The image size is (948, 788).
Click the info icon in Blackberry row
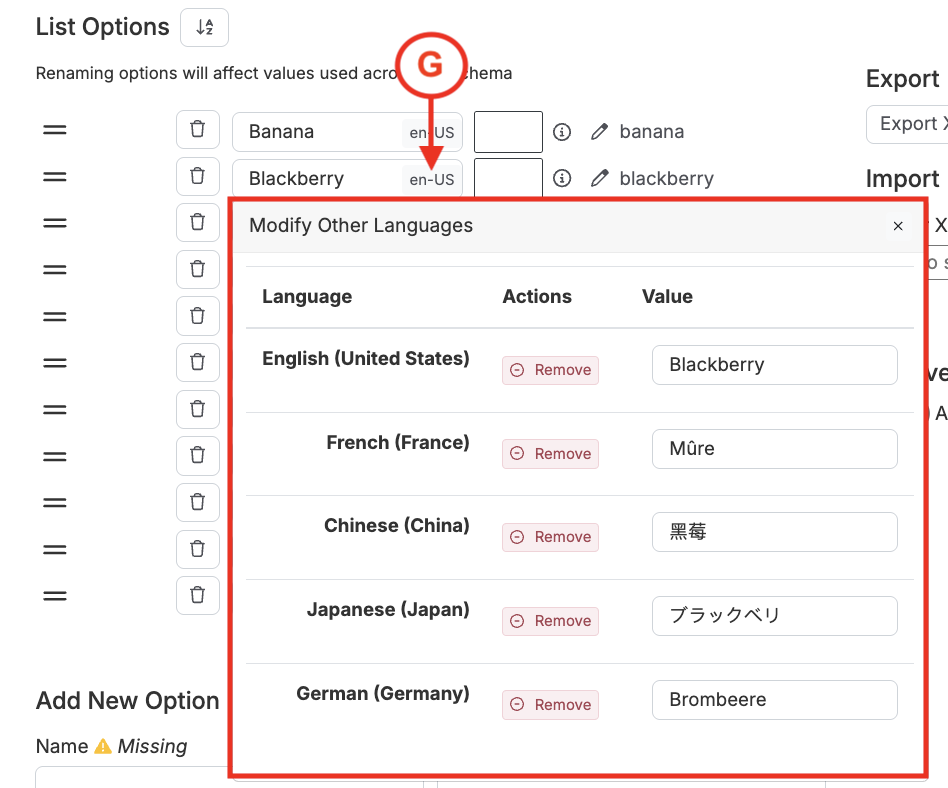pyautogui.click(x=563, y=179)
